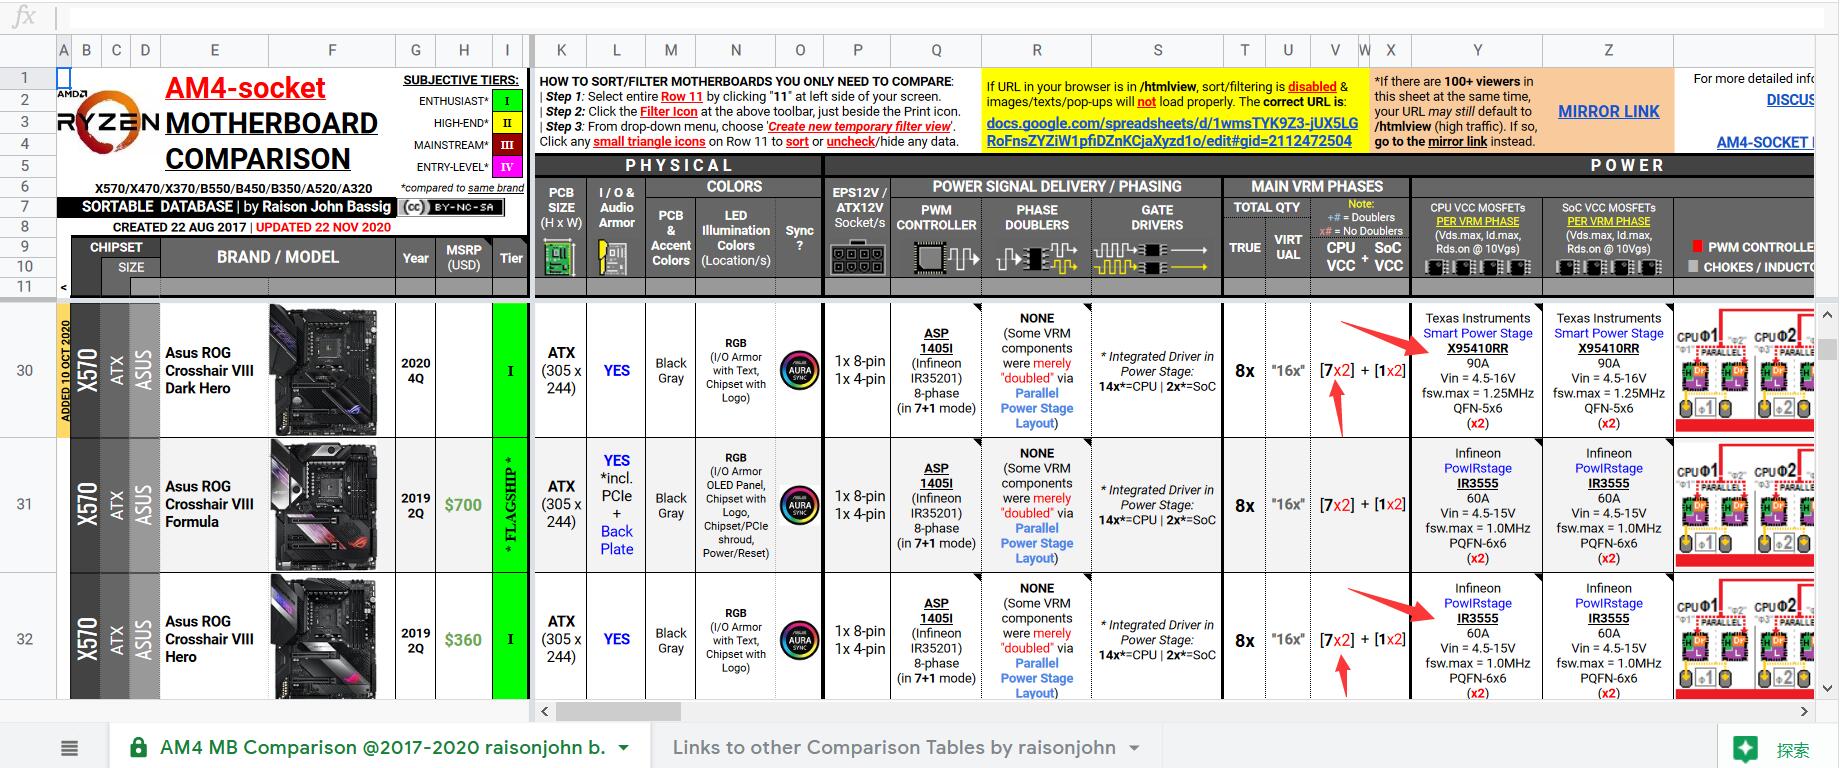Click the Aura Sync logo in row 30
This screenshot has width=1842, height=768.
click(799, 370)
